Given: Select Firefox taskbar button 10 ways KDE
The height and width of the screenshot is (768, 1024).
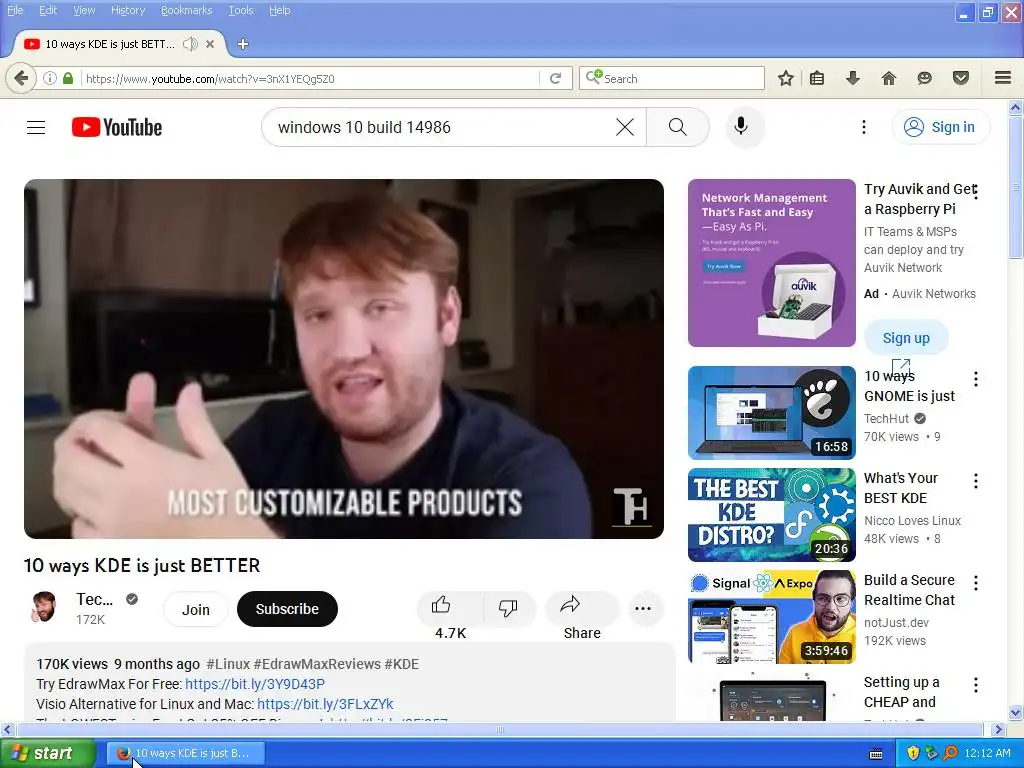Looking at the screenshot, I should [186, 753].
